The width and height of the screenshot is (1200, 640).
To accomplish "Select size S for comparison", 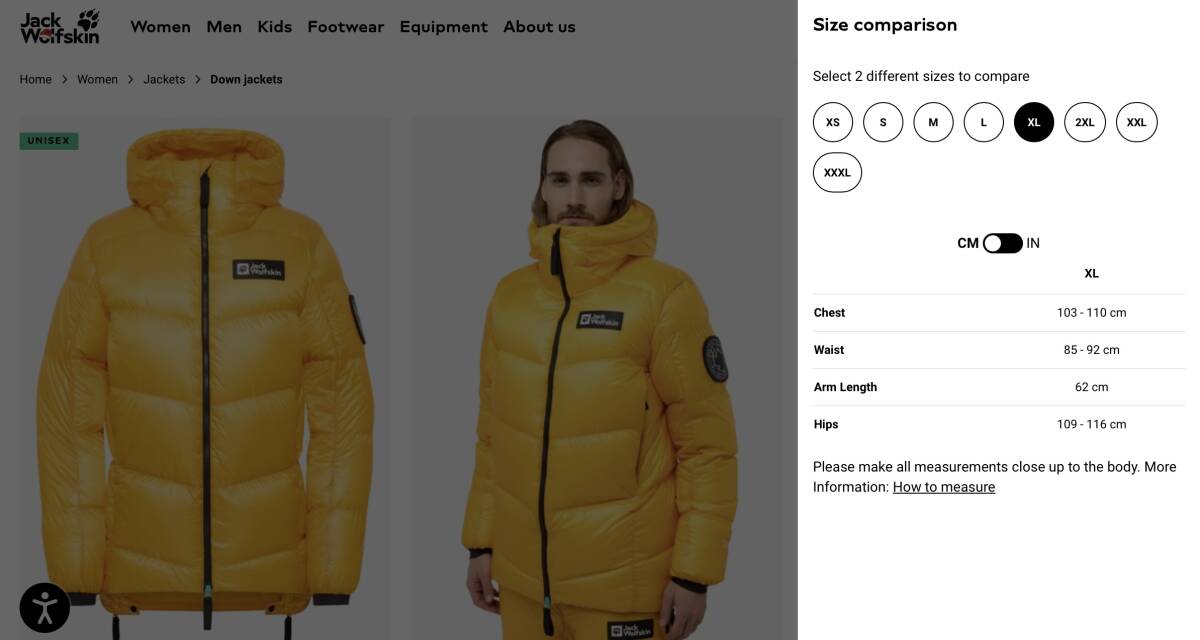I will coord(883,122).
